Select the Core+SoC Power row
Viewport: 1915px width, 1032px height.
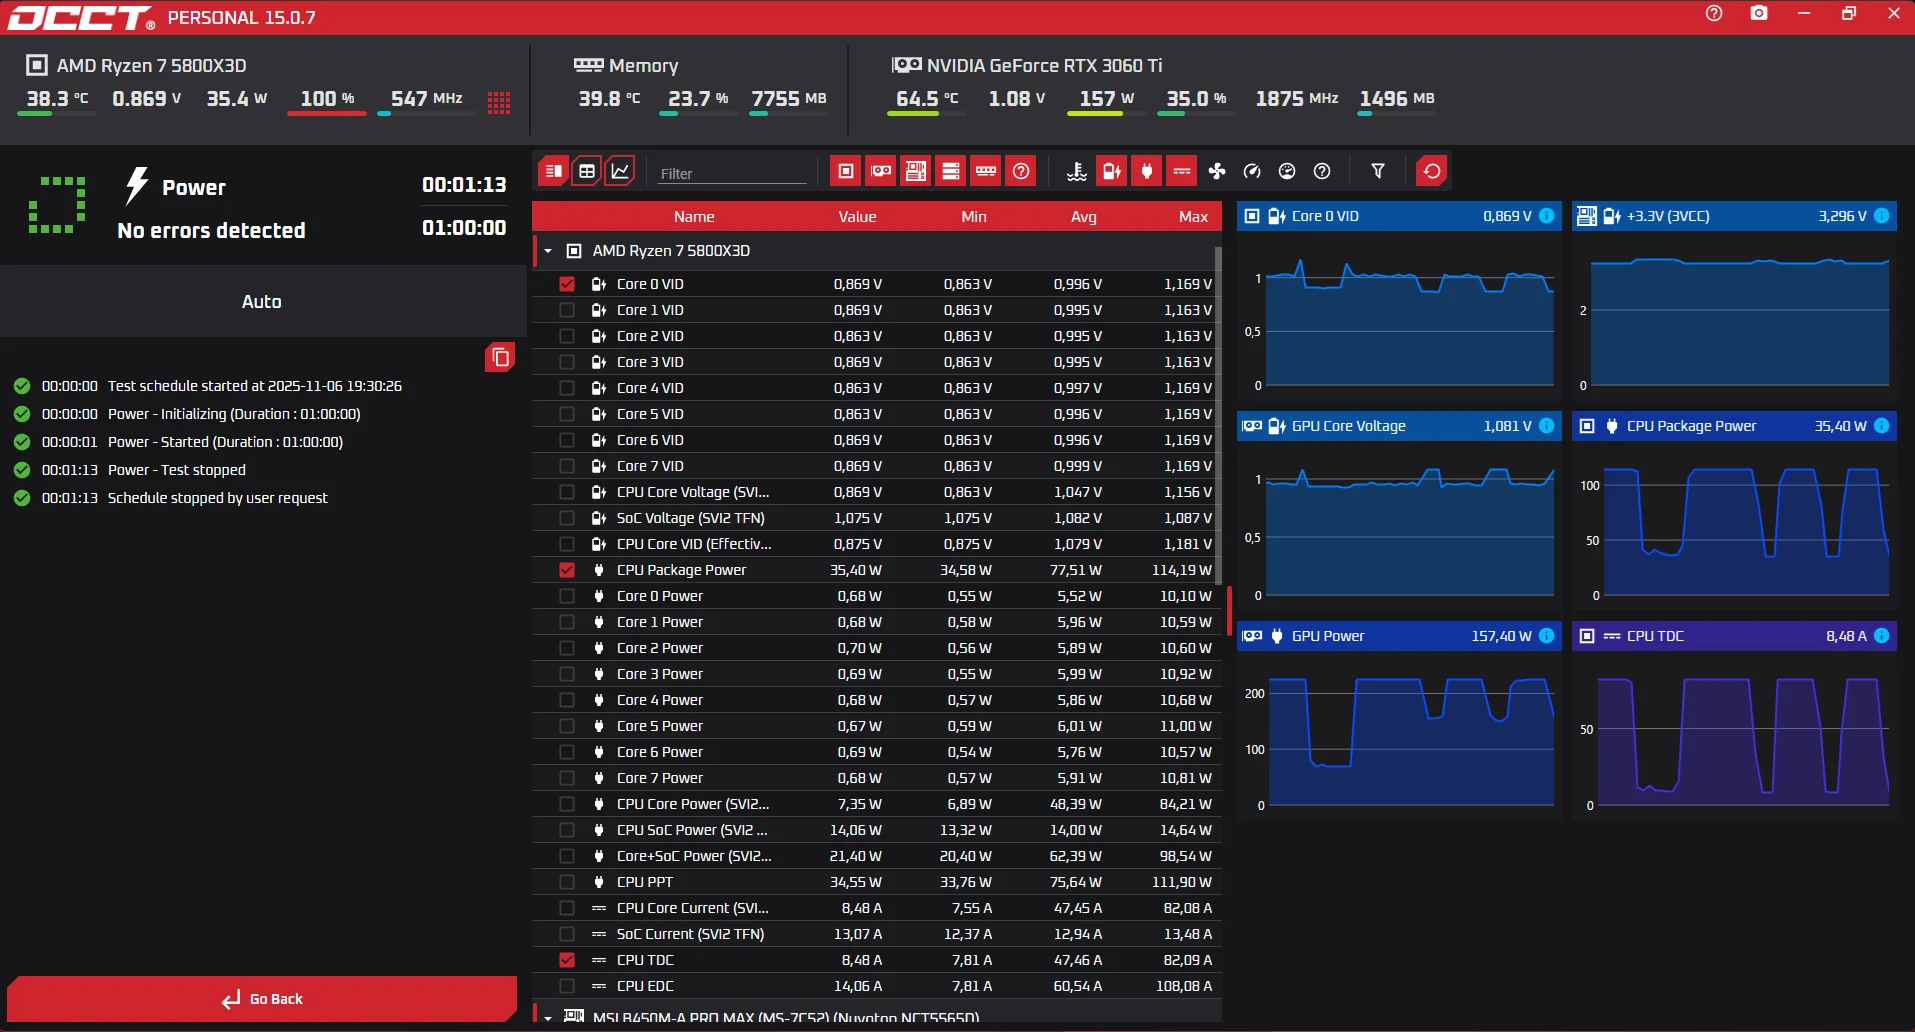(x=877, y=856)
